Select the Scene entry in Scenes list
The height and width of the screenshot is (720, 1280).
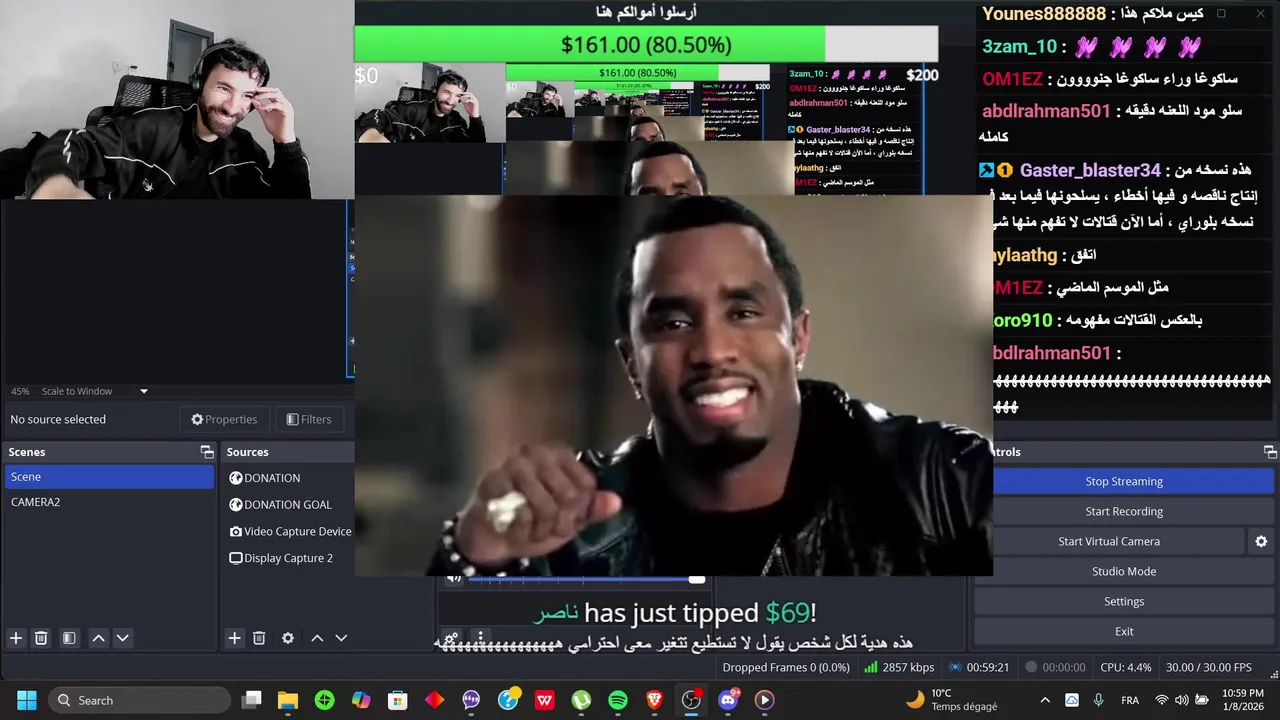click(109, 477)
